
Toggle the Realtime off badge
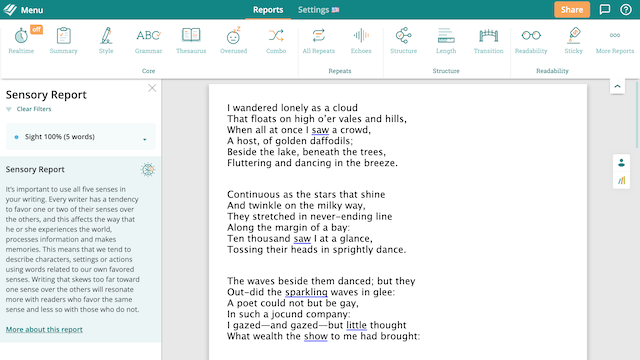pyautogui.click(x=37, y=29)
